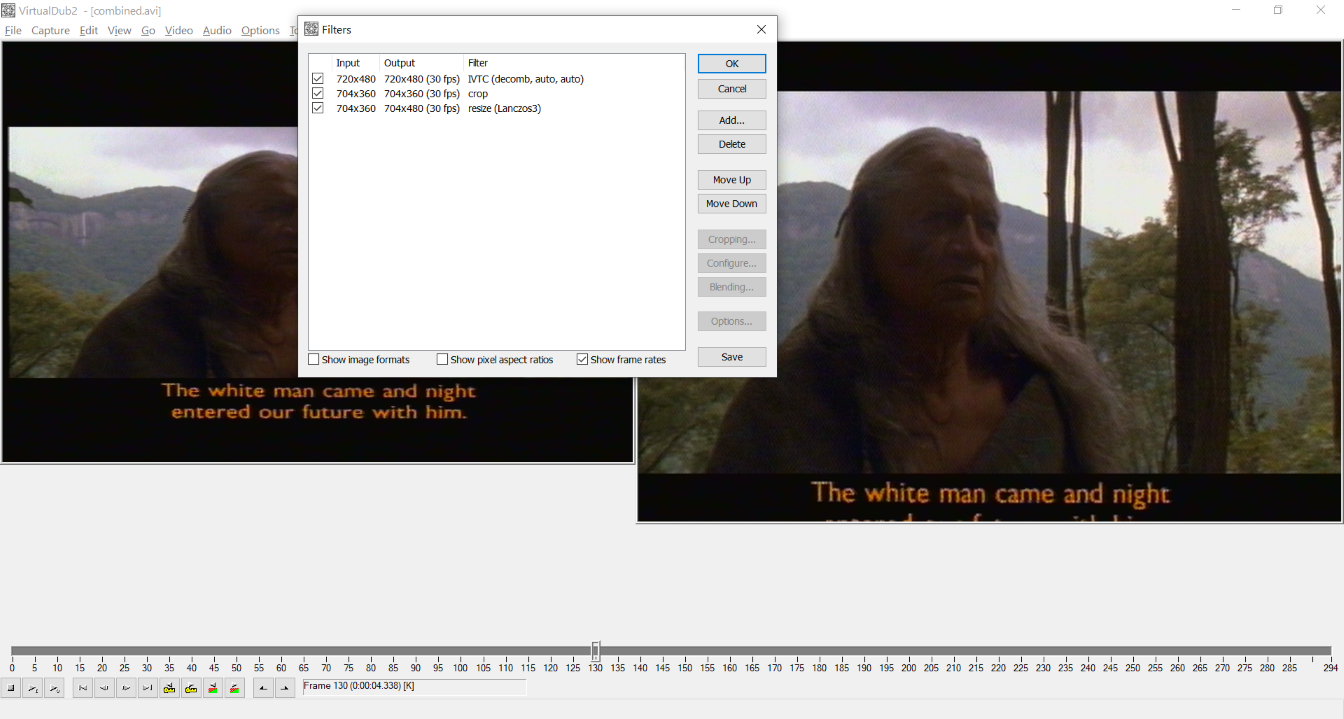Delete the selected filter
The height and width of the screenshot is (719, 1344).
[x=732, y=144]
